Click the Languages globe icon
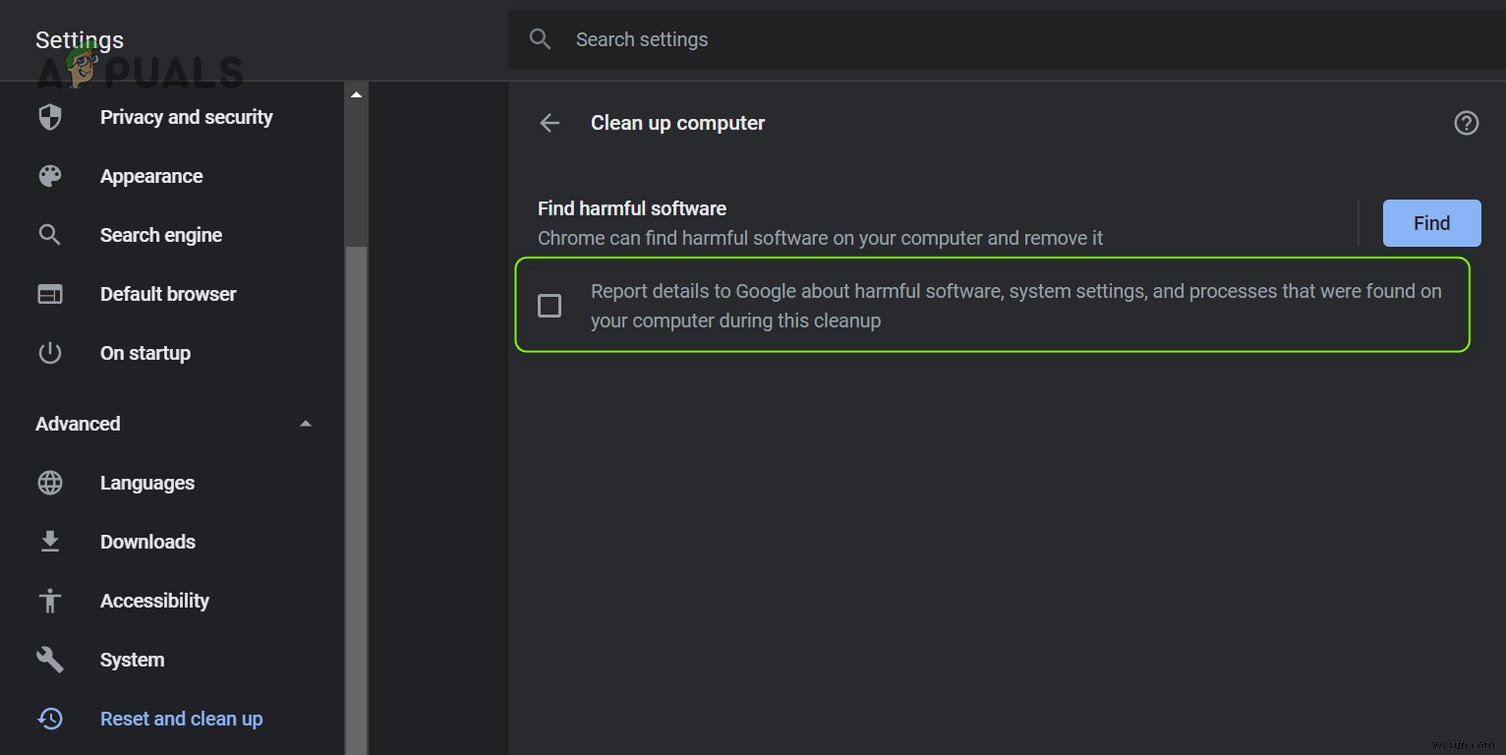The width and height of the screenshot is (1506, 755). point(50,483)
